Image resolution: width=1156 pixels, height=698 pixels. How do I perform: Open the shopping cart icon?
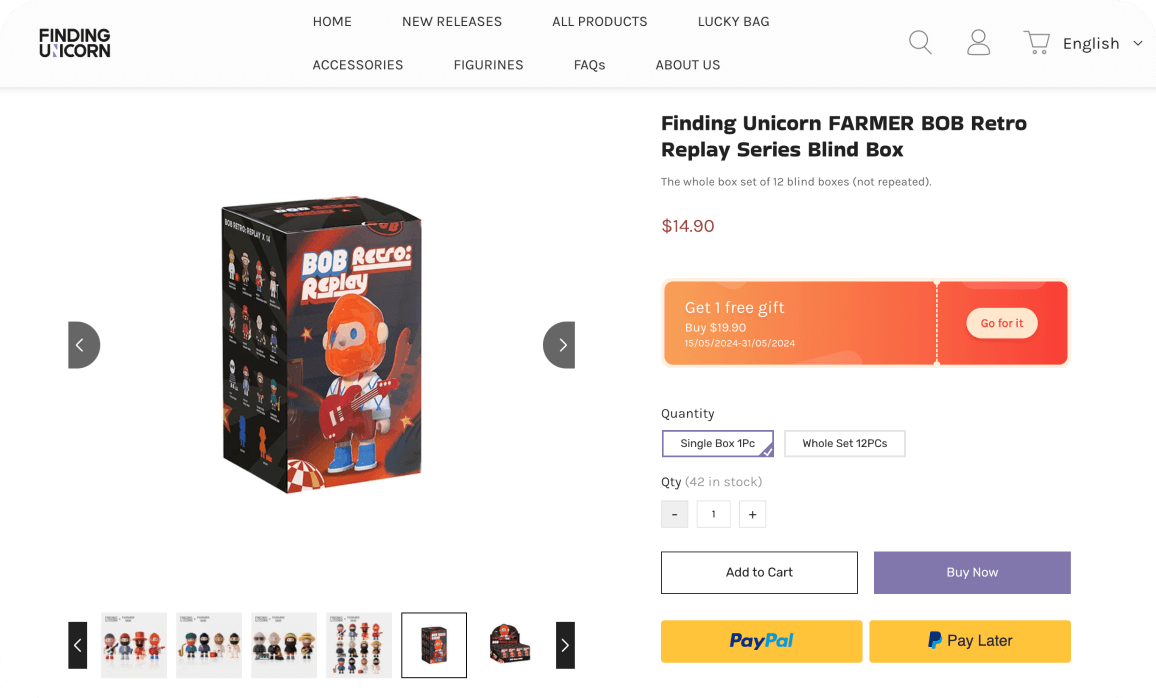click(1036, 42)
